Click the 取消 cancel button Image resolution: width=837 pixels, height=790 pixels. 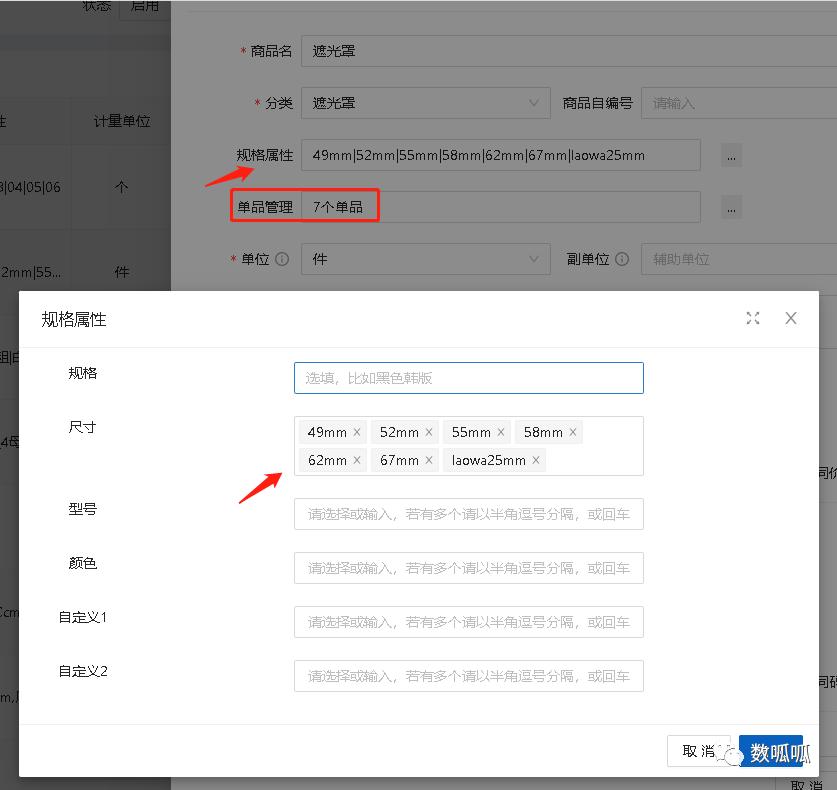coord(698,751)
